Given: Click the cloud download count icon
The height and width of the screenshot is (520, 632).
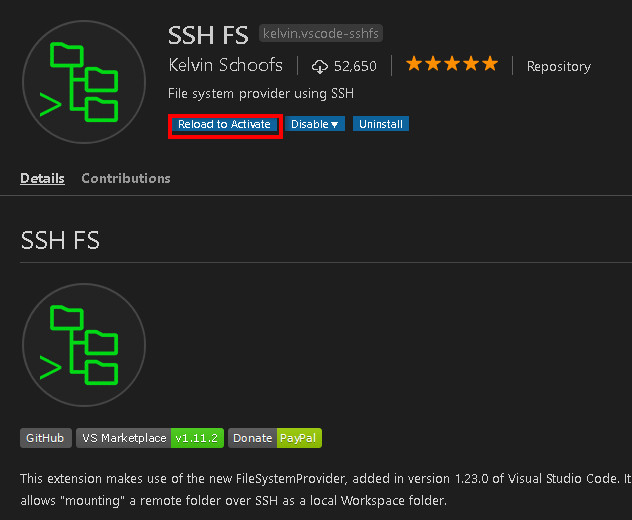Looking at the screenshot, I should [320, 66].
